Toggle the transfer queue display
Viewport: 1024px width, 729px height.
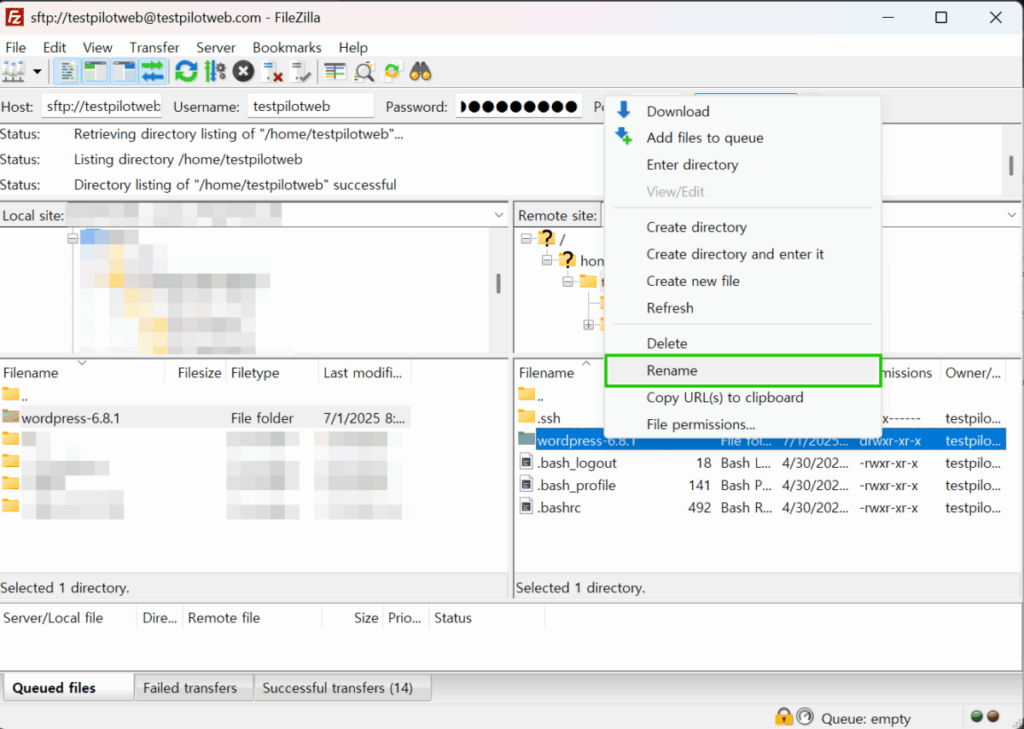click(152, 71)
